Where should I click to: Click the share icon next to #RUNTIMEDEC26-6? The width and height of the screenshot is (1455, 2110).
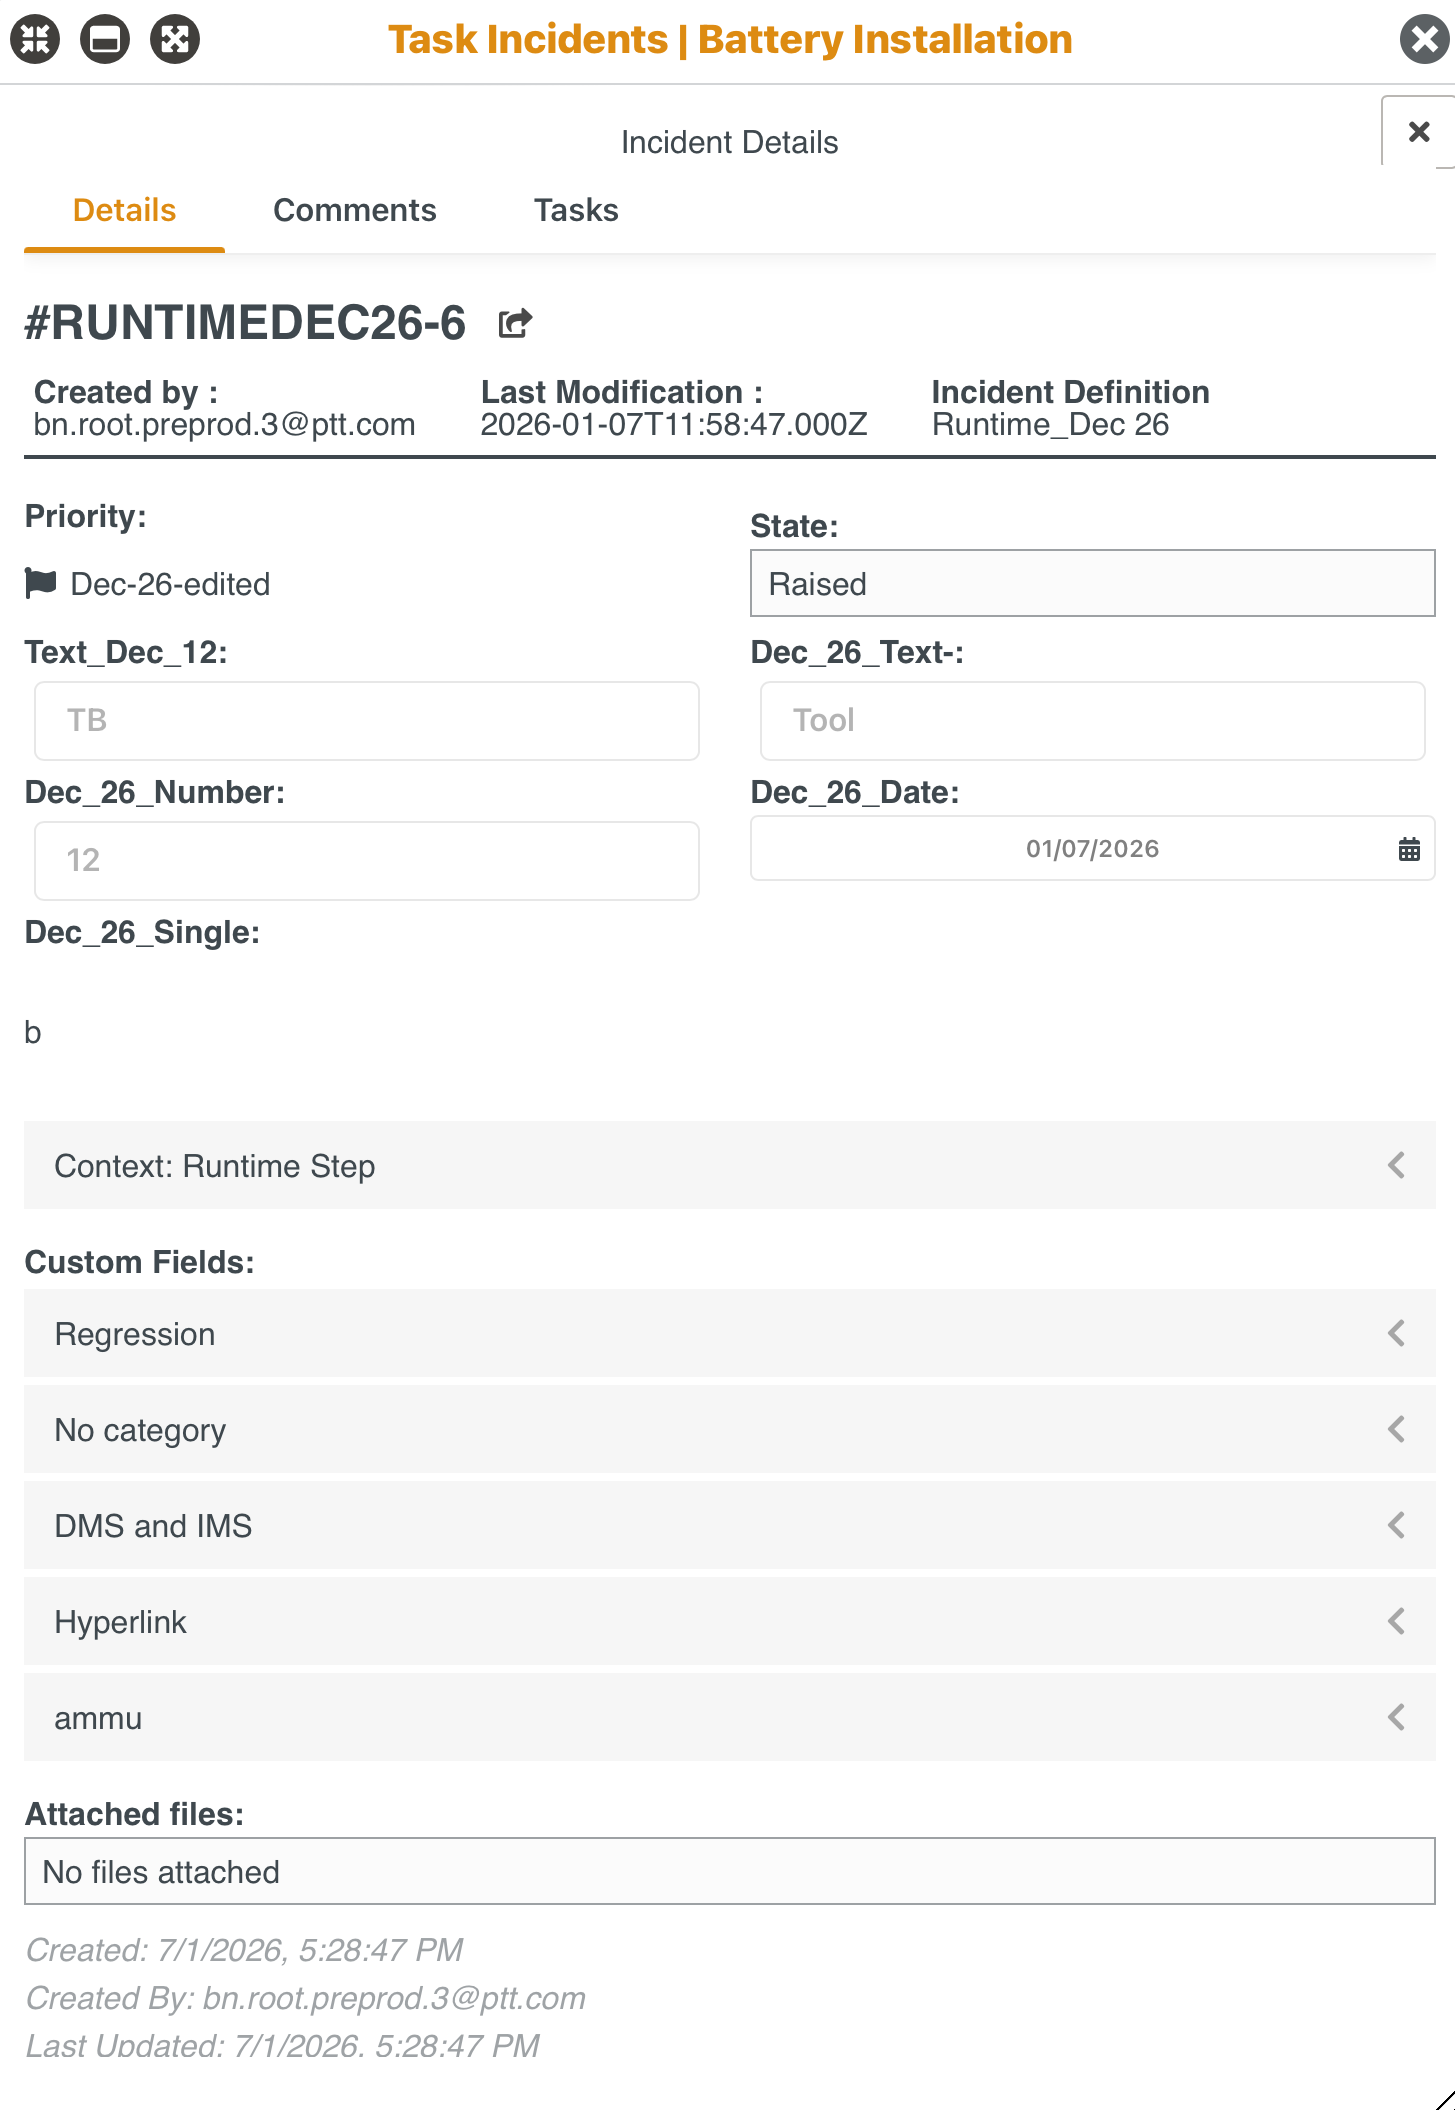pos(515,323)
